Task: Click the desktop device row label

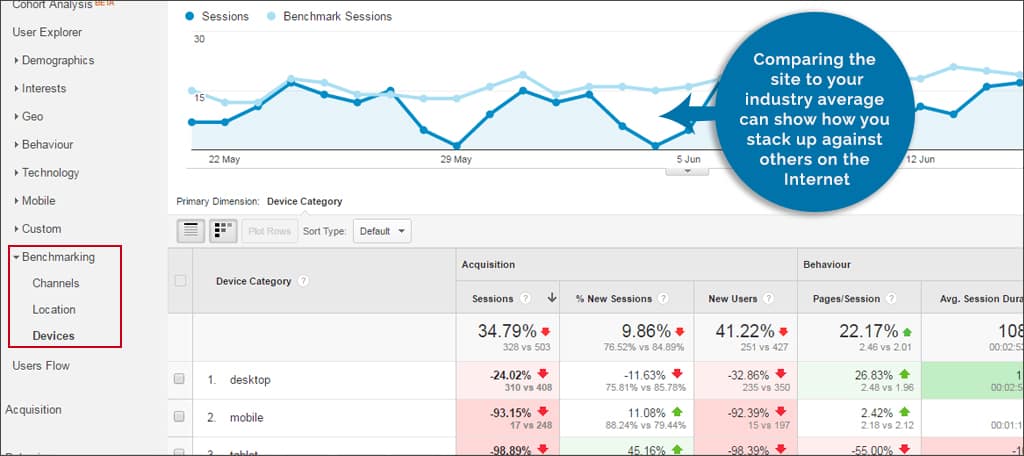Action: coord(250,380)
